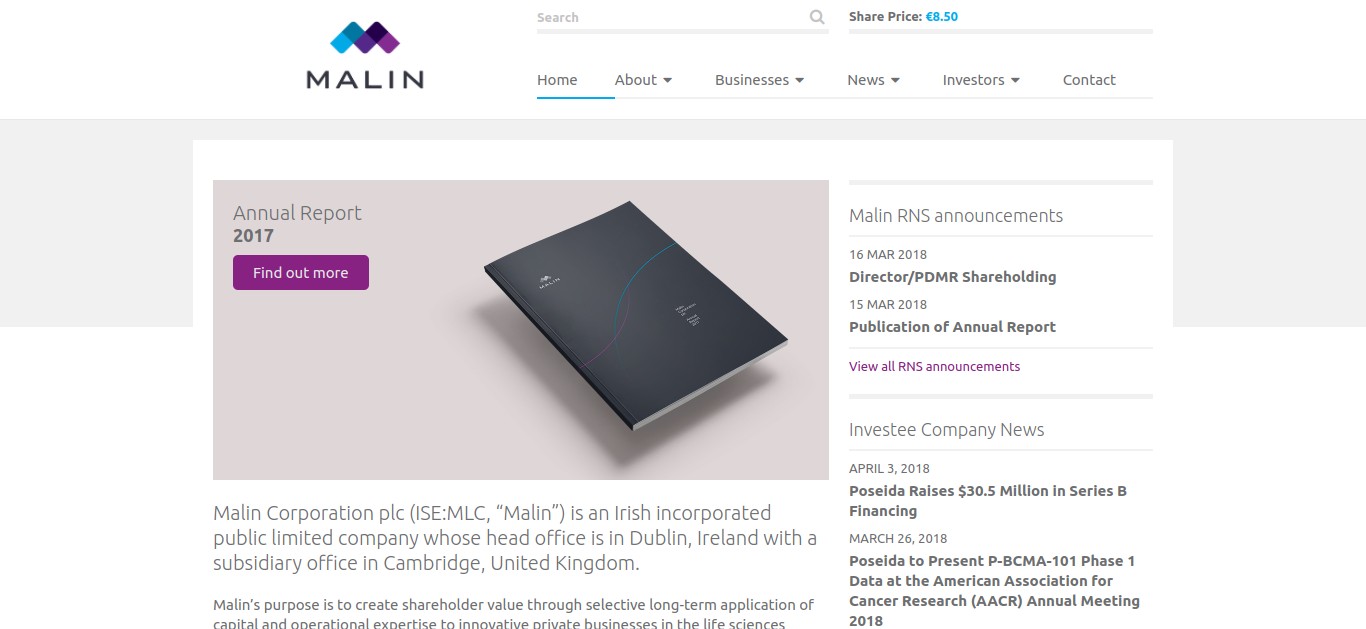Image resolution: width=1366 pixels, height=629 pixels.
Task: Click the annual report book cover image
Action: point(635,315)
